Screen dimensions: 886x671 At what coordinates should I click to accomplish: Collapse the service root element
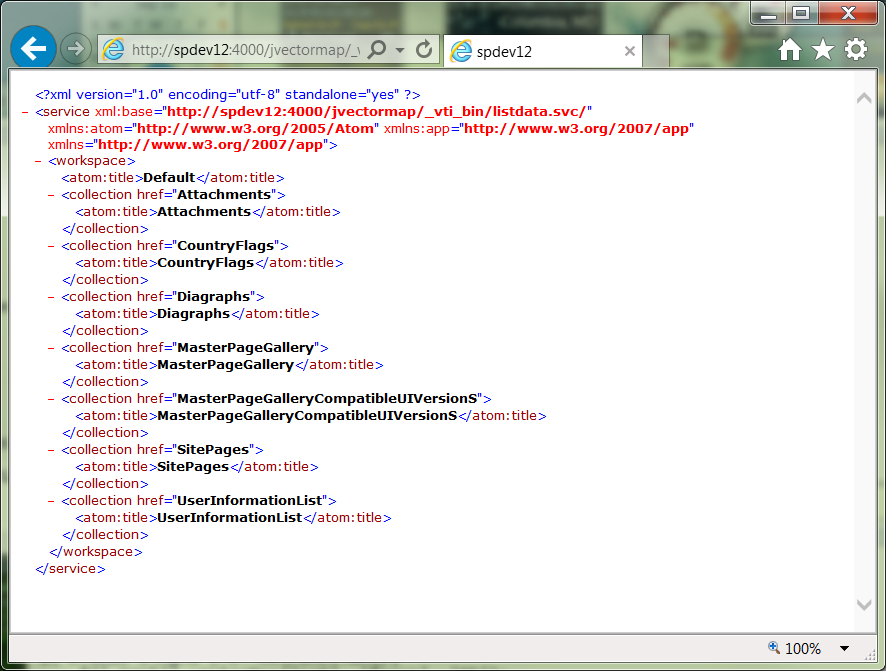pyautogui.click(x=25, y=111)
